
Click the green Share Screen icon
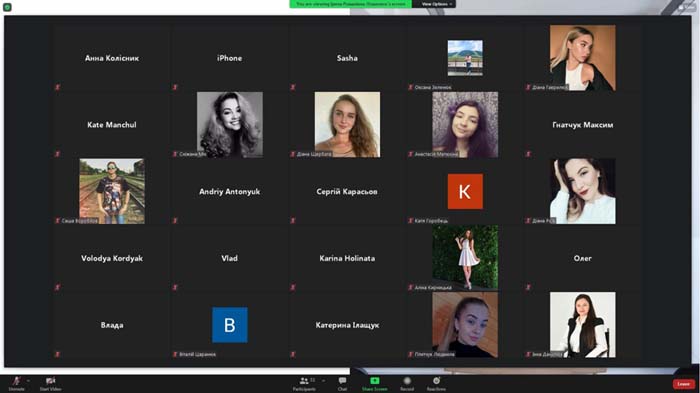tap(375, 380)
